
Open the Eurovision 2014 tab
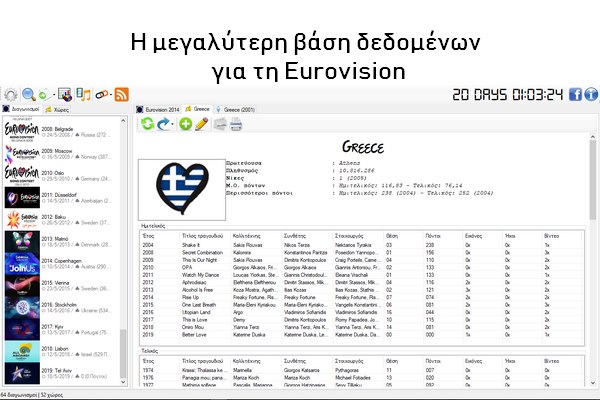click(158, 109)
